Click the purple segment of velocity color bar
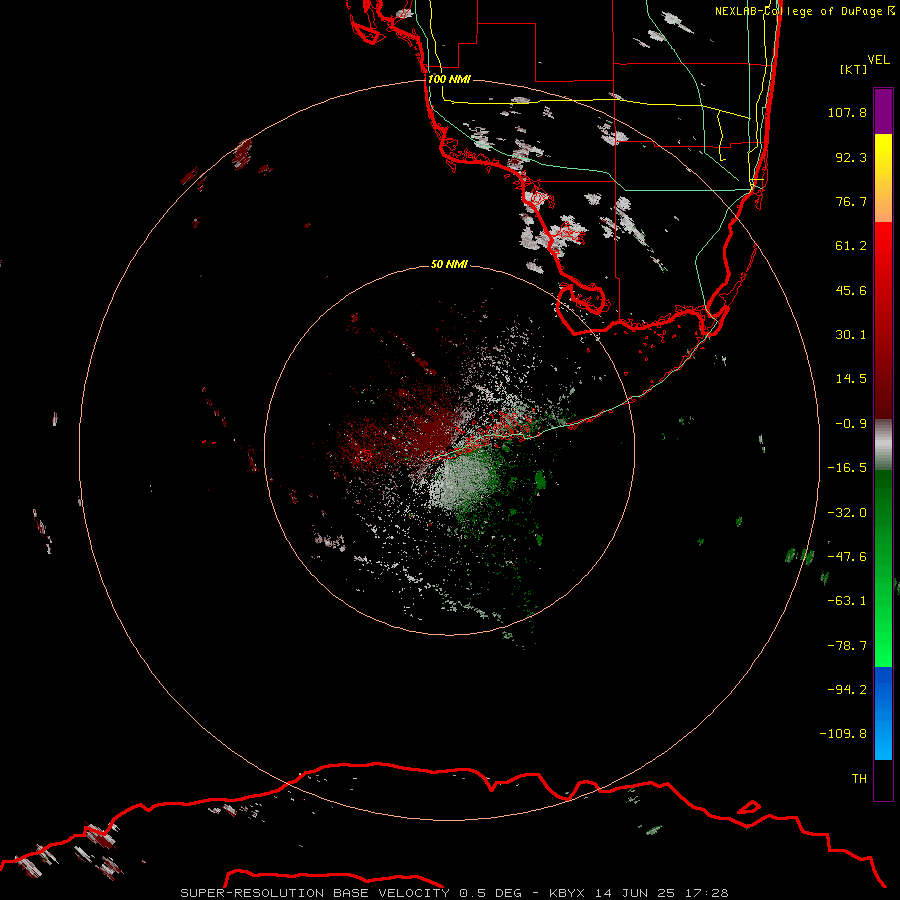Image resolution: width=900 pixels, height=900 pixels. click(x=883, y=111)
